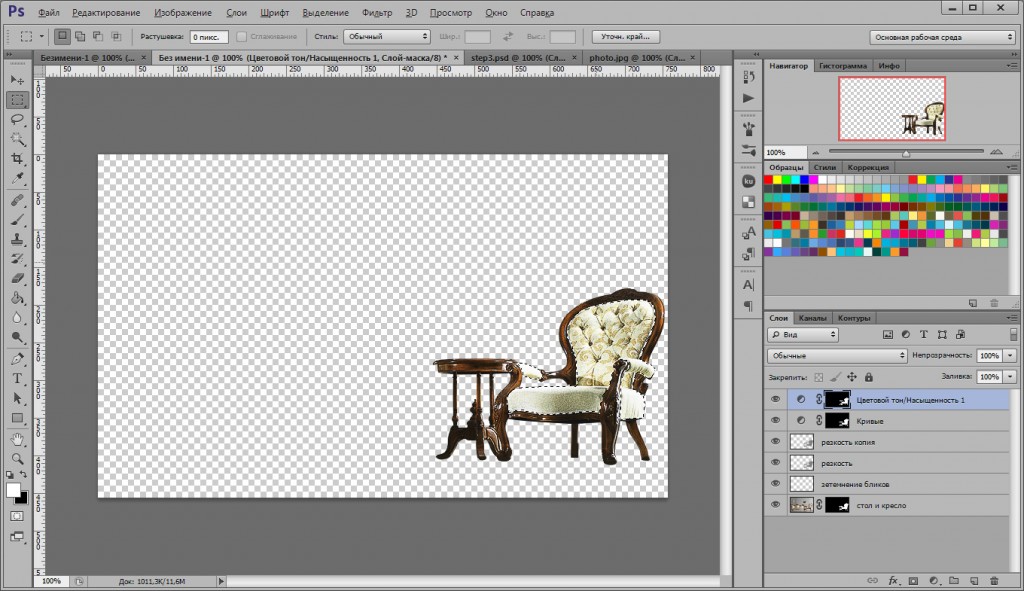The image size is (1024, 591).
Task: Select the Eyedropper tool
Action: [x=17, y=178]
